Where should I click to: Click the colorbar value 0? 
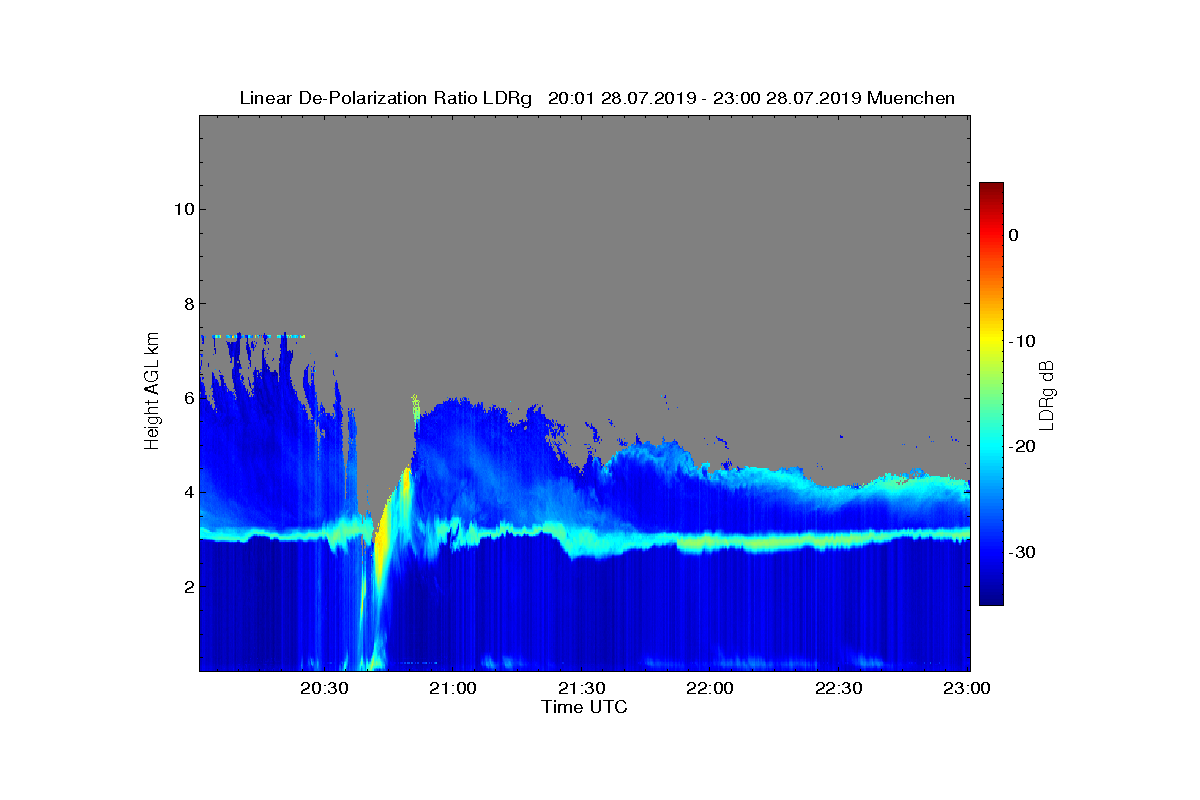tap(1013, 235)
